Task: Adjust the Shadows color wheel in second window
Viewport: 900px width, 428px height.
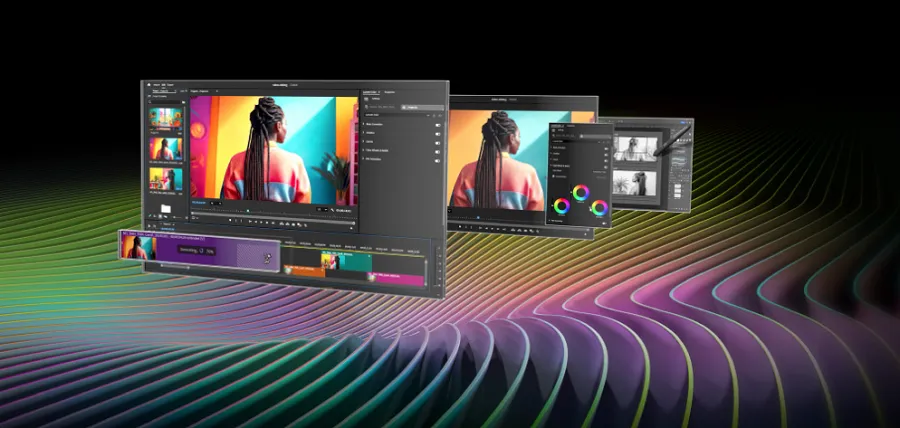Action: [x=562, y=206]
